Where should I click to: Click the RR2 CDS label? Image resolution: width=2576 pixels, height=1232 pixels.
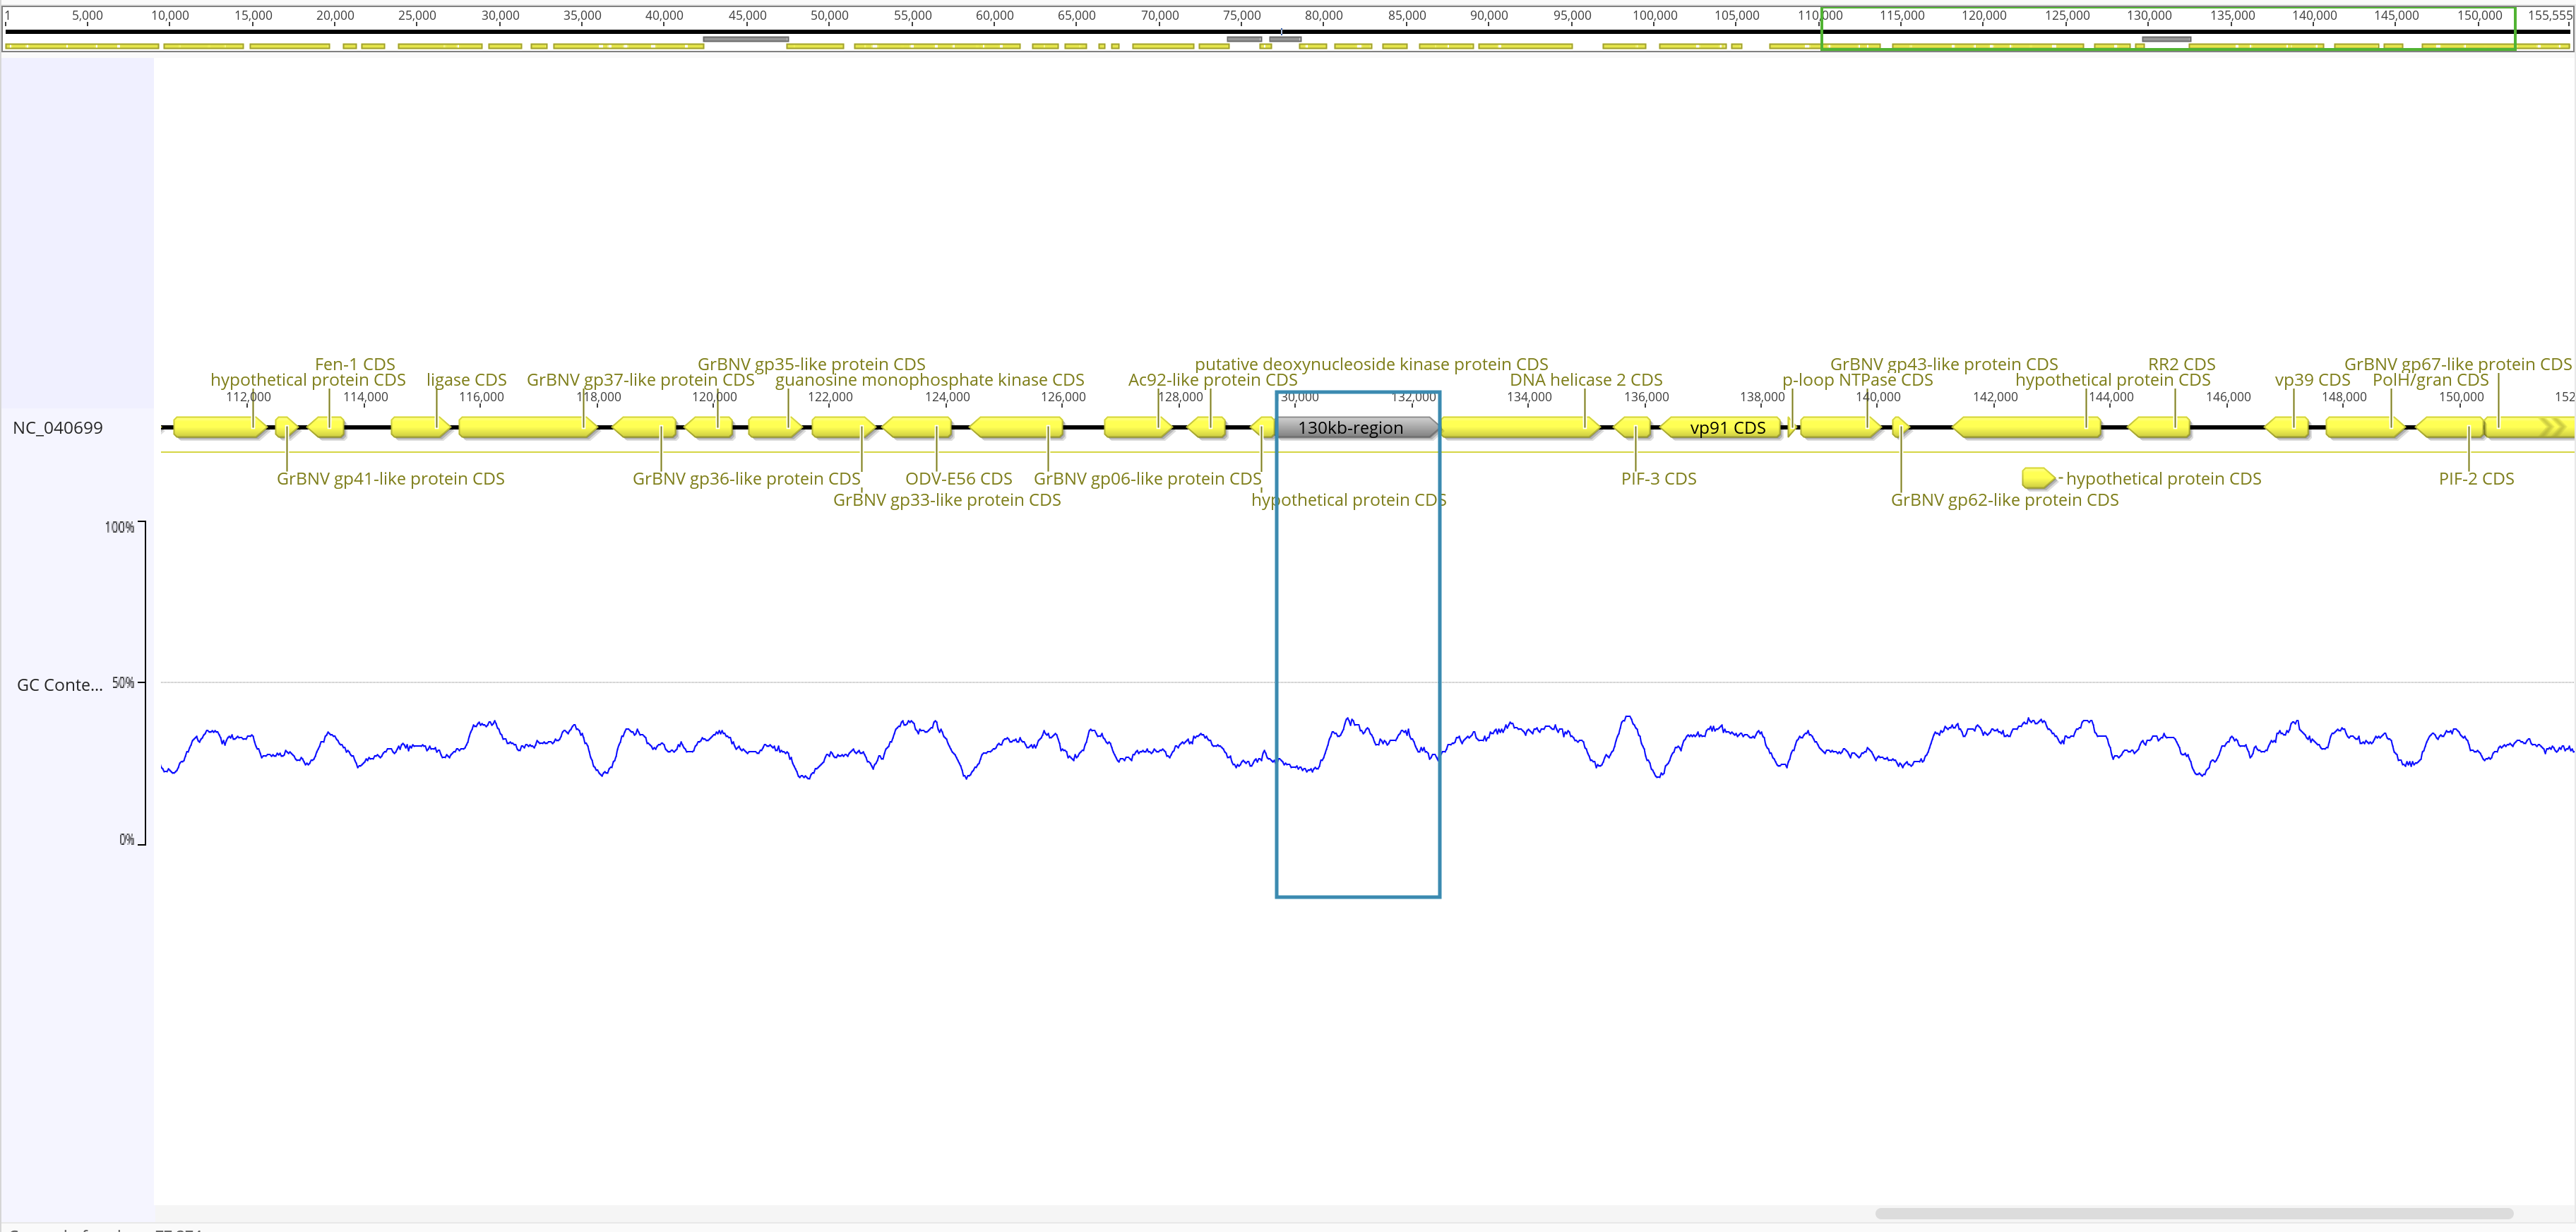tap(2181, 364)
